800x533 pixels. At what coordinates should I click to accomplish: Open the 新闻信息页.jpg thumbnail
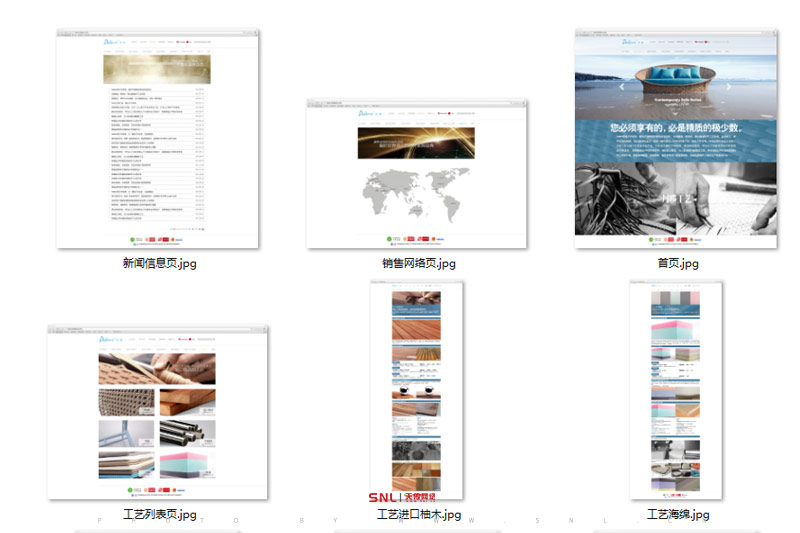[x=157, y=140]
